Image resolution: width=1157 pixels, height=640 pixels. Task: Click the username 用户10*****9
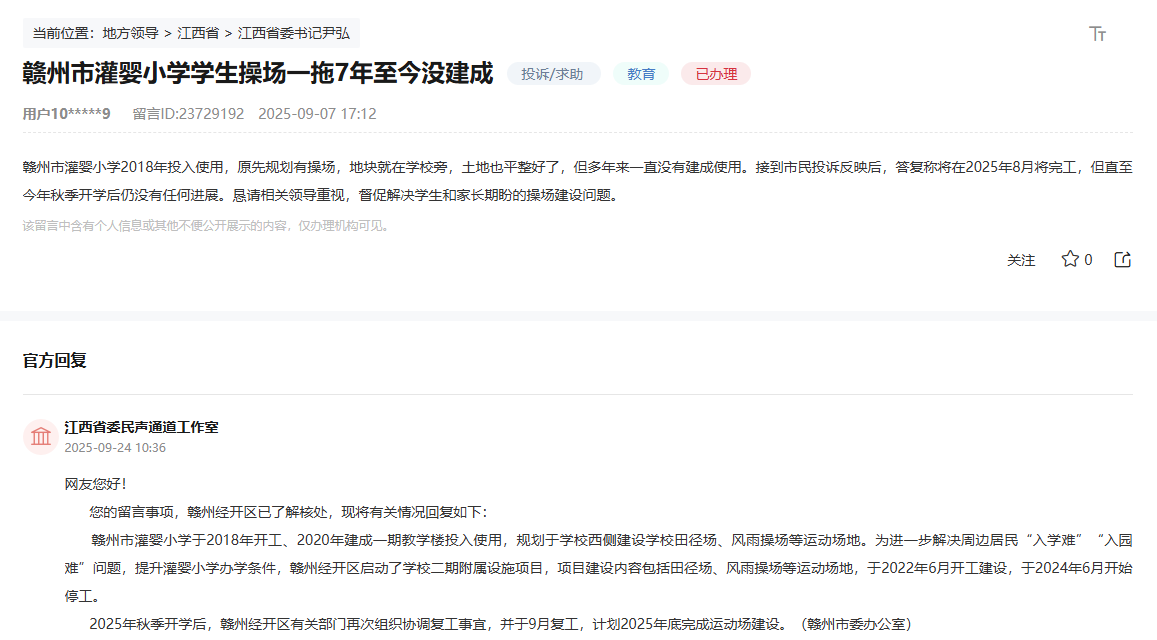pyautogui.click(x=66, y=114)
